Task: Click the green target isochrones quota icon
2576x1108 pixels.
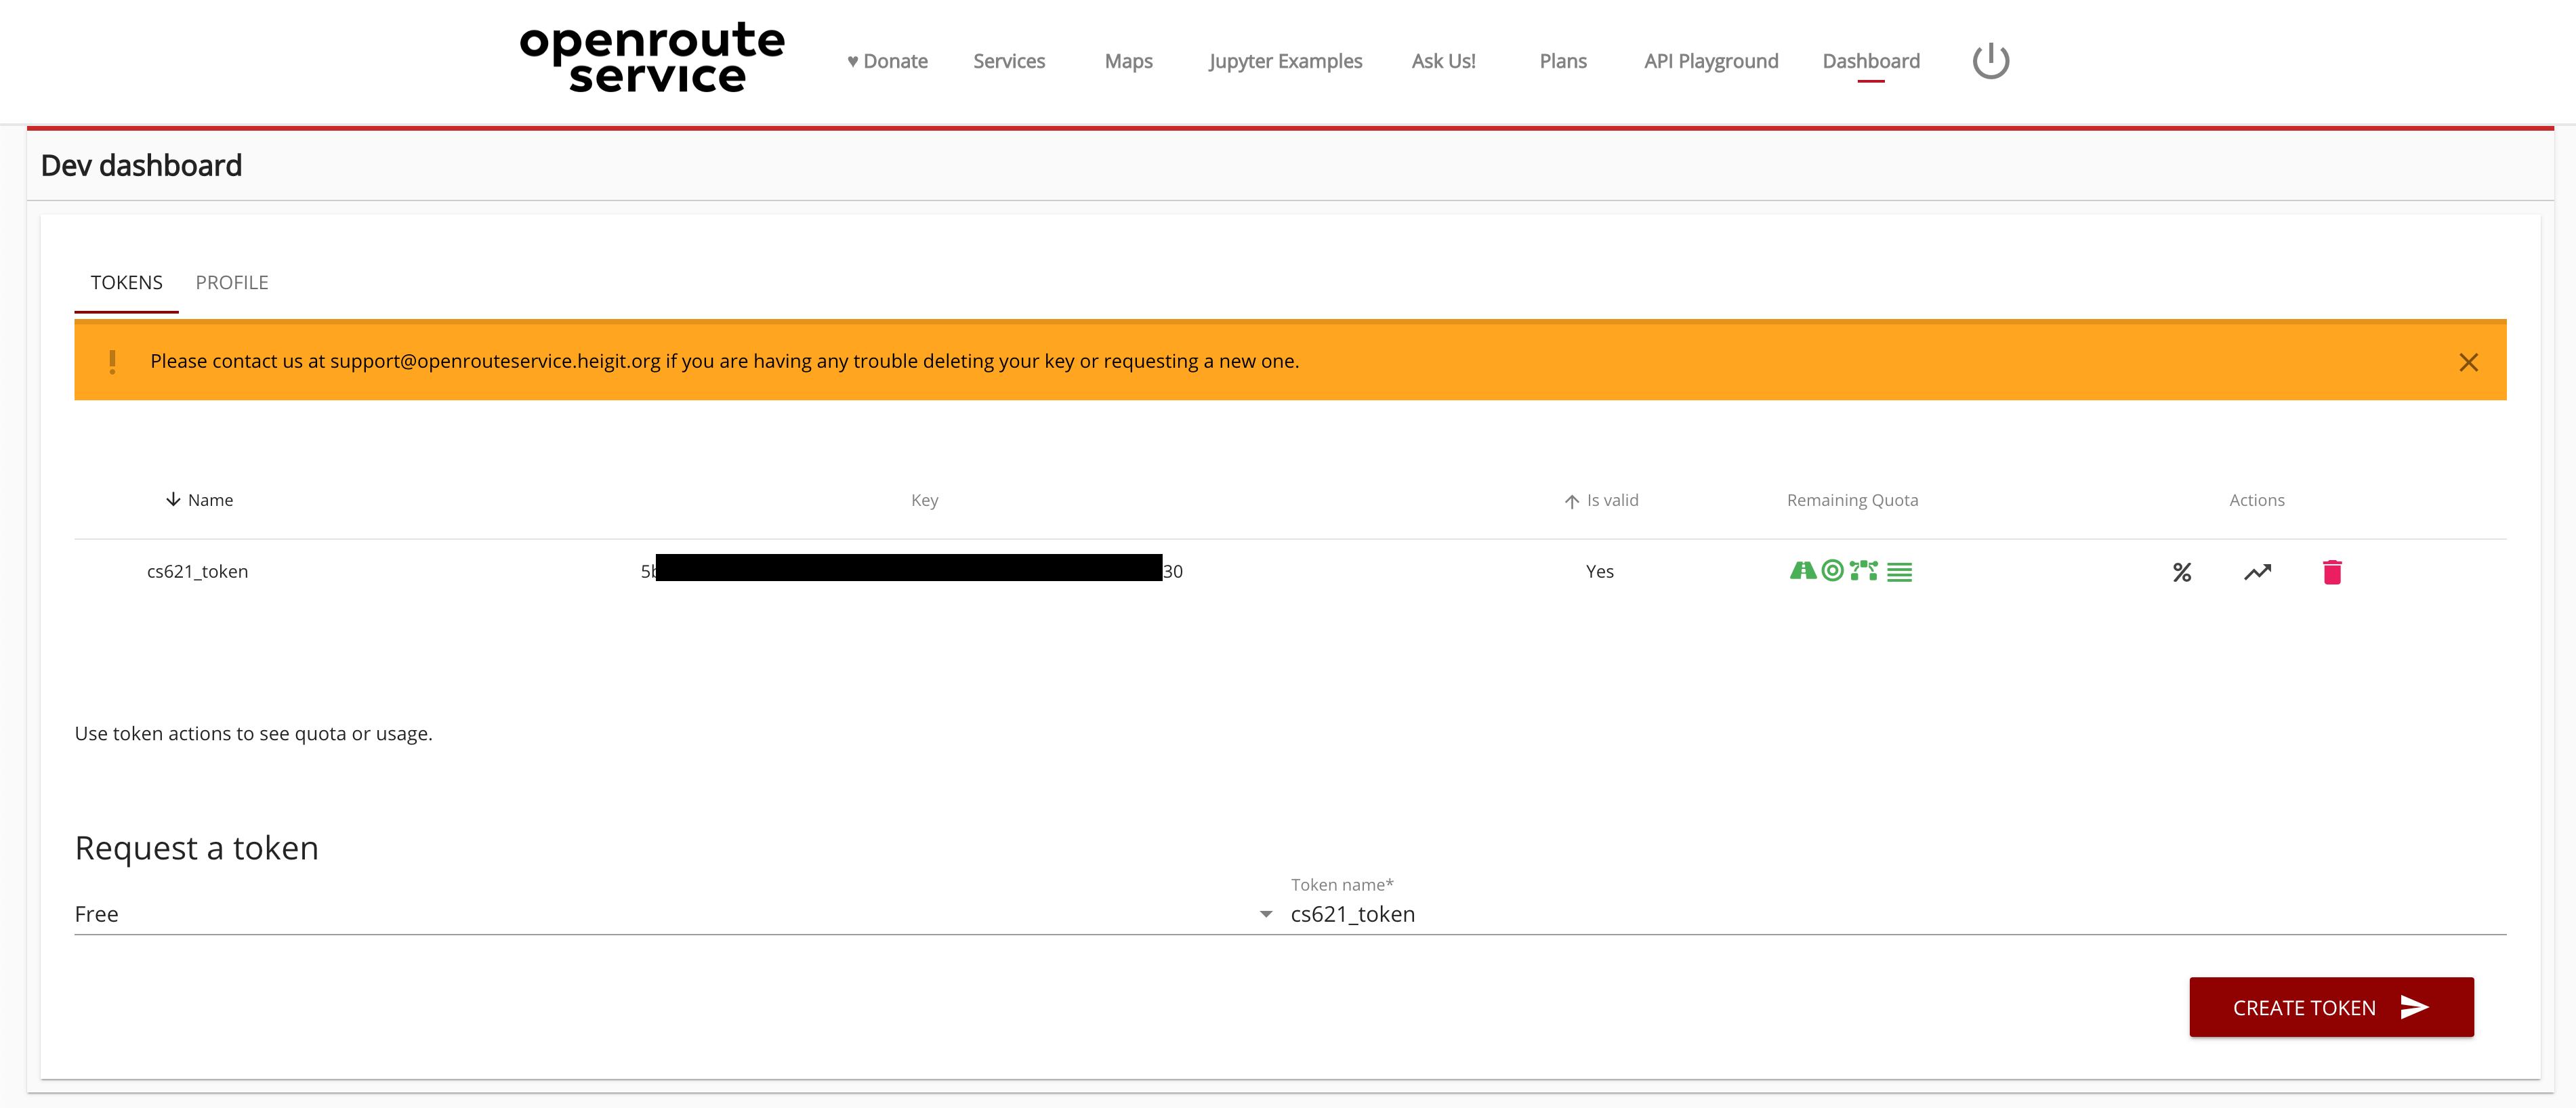Action: (x=1832, y=571)
